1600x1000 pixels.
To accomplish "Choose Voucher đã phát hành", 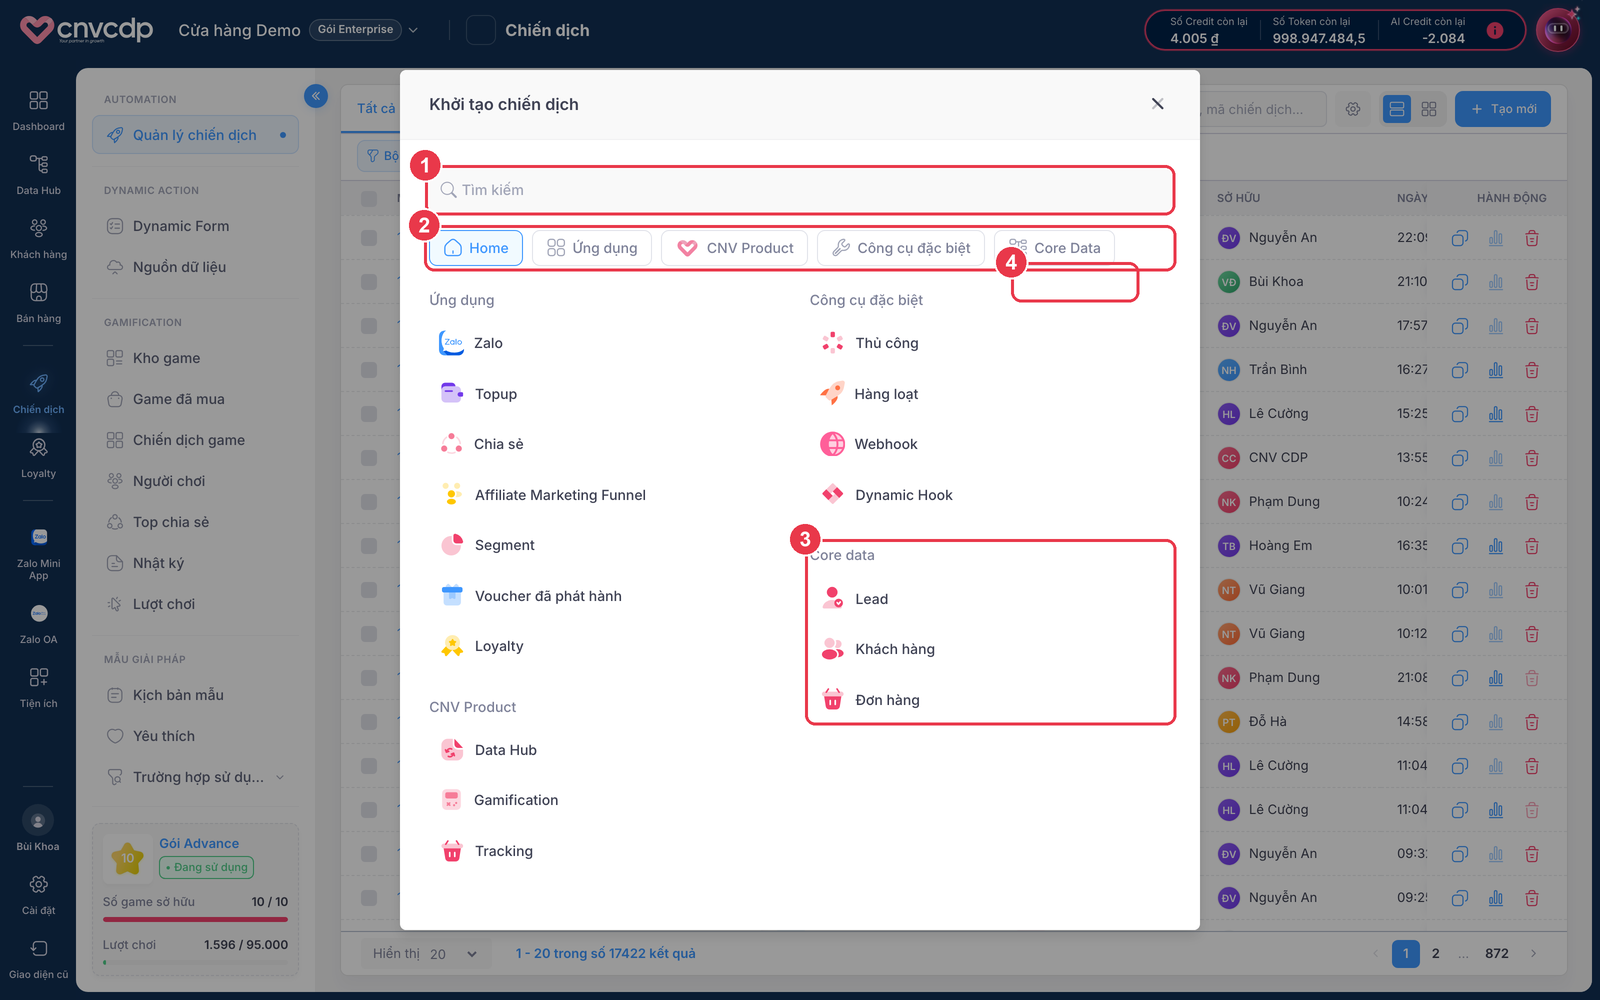I will 531,596.
